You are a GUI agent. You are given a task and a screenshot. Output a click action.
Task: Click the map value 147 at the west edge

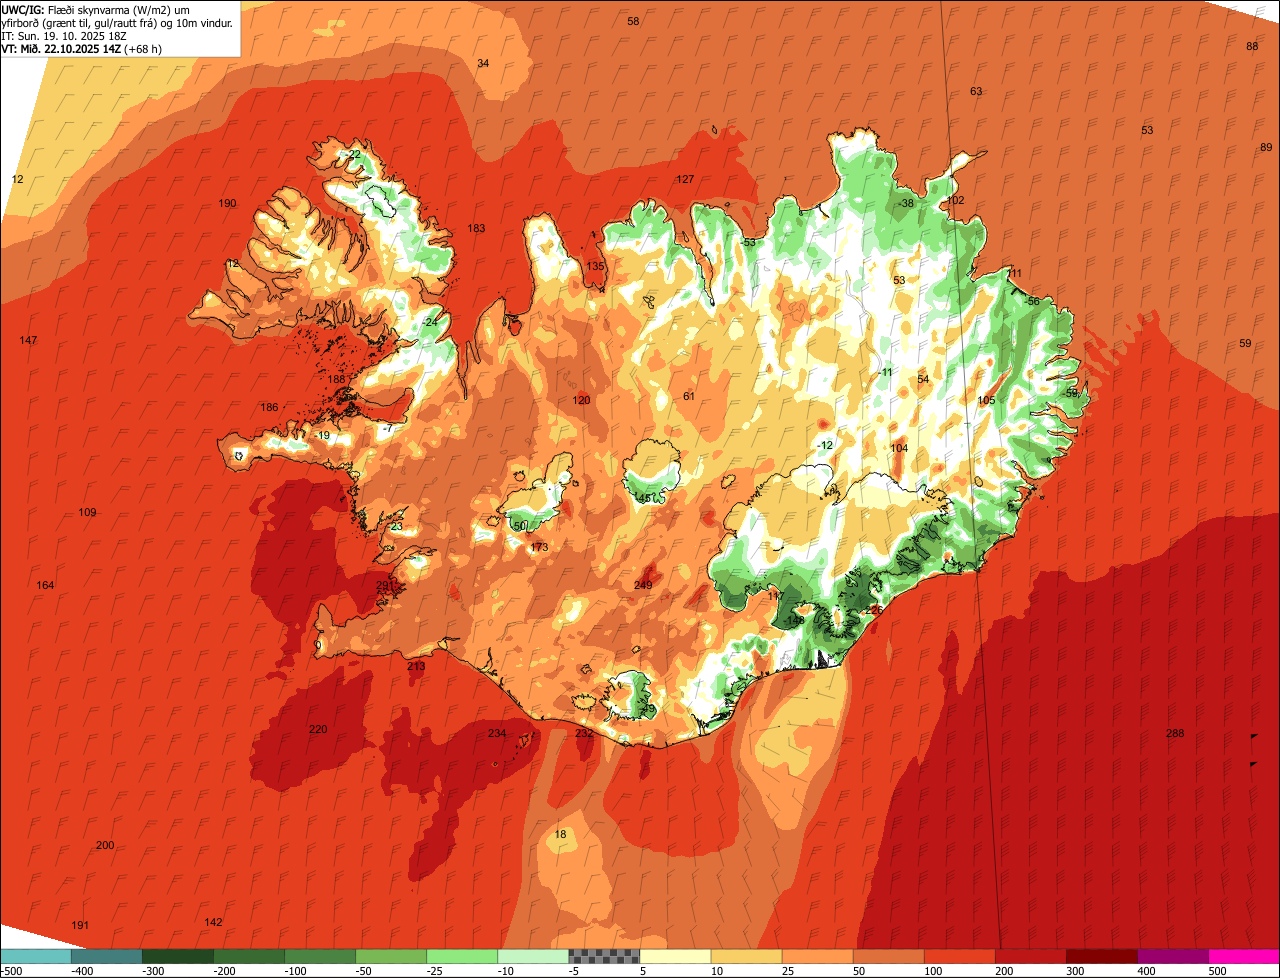coord(28,340)
